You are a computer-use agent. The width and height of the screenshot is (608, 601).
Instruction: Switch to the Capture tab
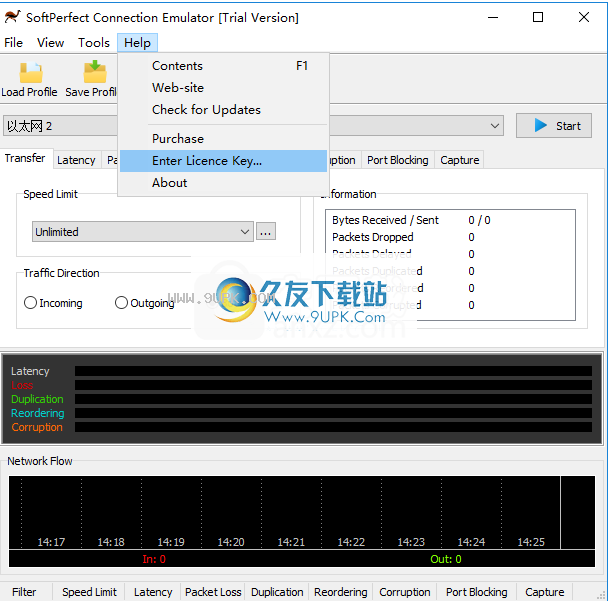[x=459, y=160]
